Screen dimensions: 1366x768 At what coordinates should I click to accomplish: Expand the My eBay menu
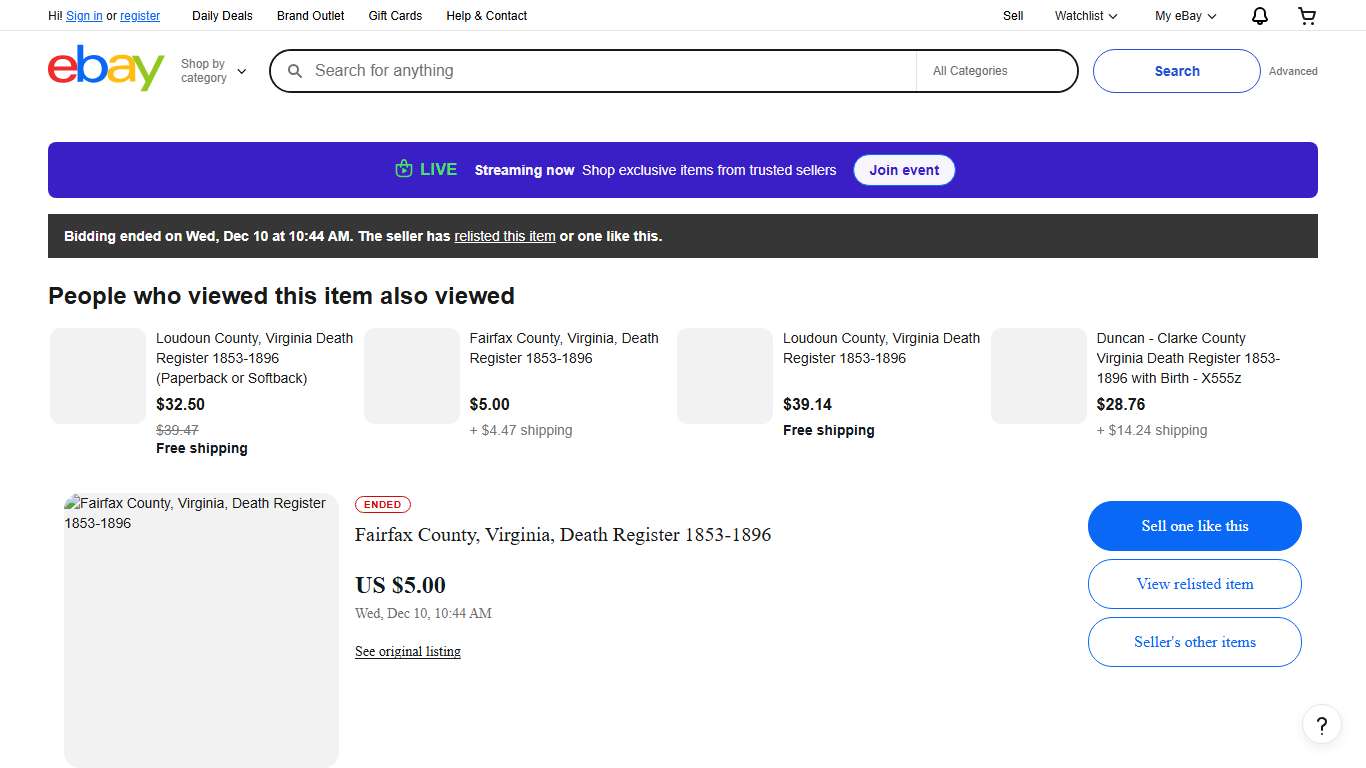point(1185,16)
